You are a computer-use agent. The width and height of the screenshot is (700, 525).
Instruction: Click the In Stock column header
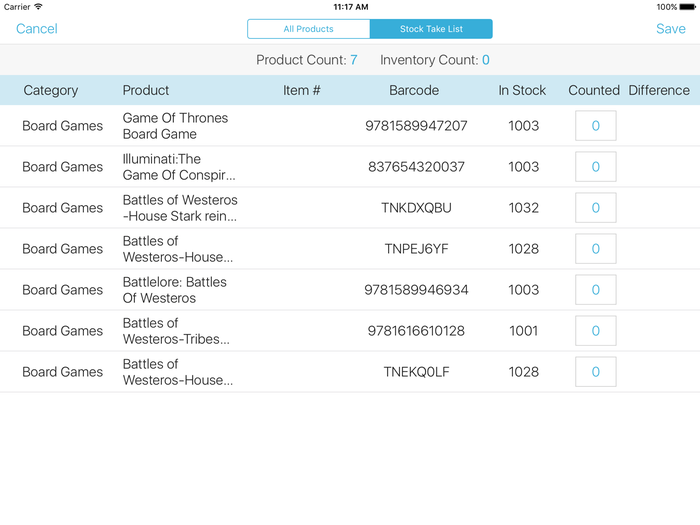(522, 91)
